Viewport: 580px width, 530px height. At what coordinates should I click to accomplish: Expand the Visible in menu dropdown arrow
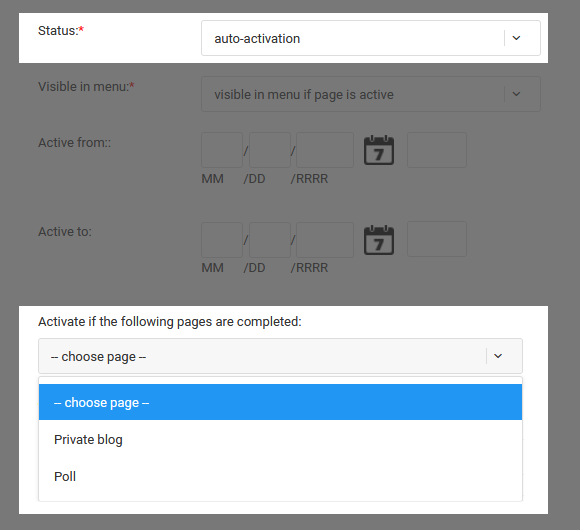(x=516, y=94)
